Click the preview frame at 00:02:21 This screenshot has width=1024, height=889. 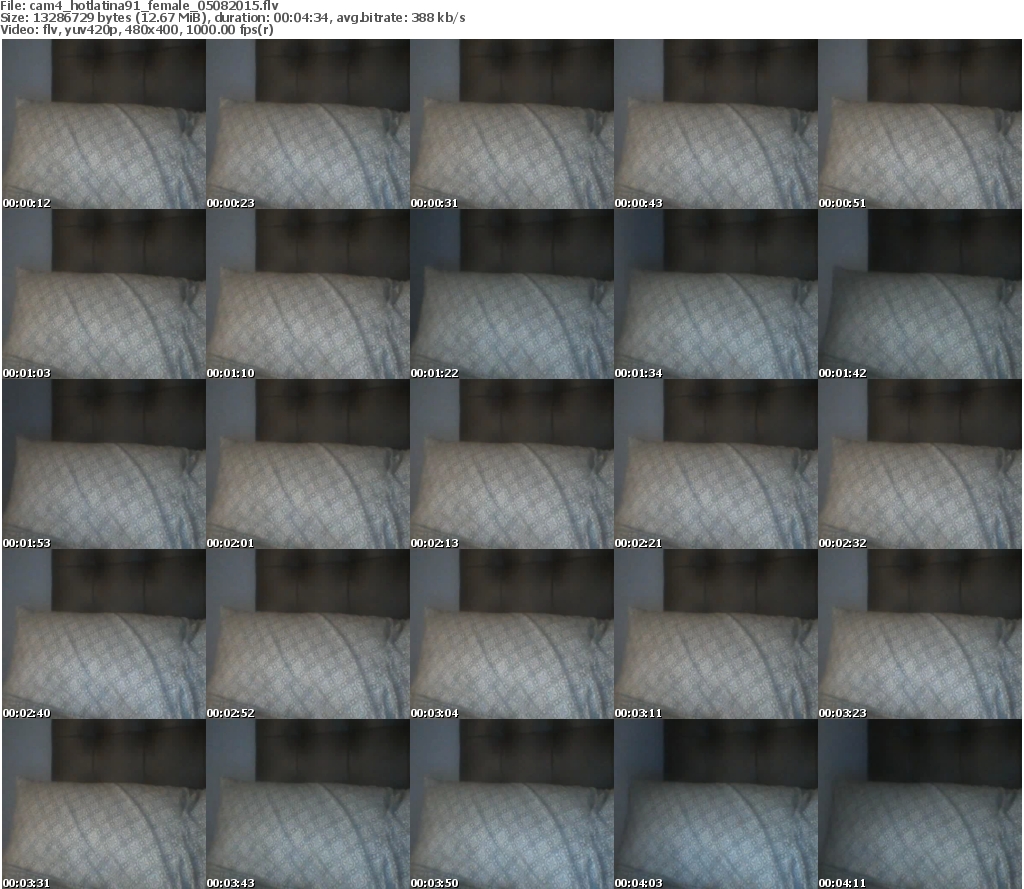coord(716,464)
